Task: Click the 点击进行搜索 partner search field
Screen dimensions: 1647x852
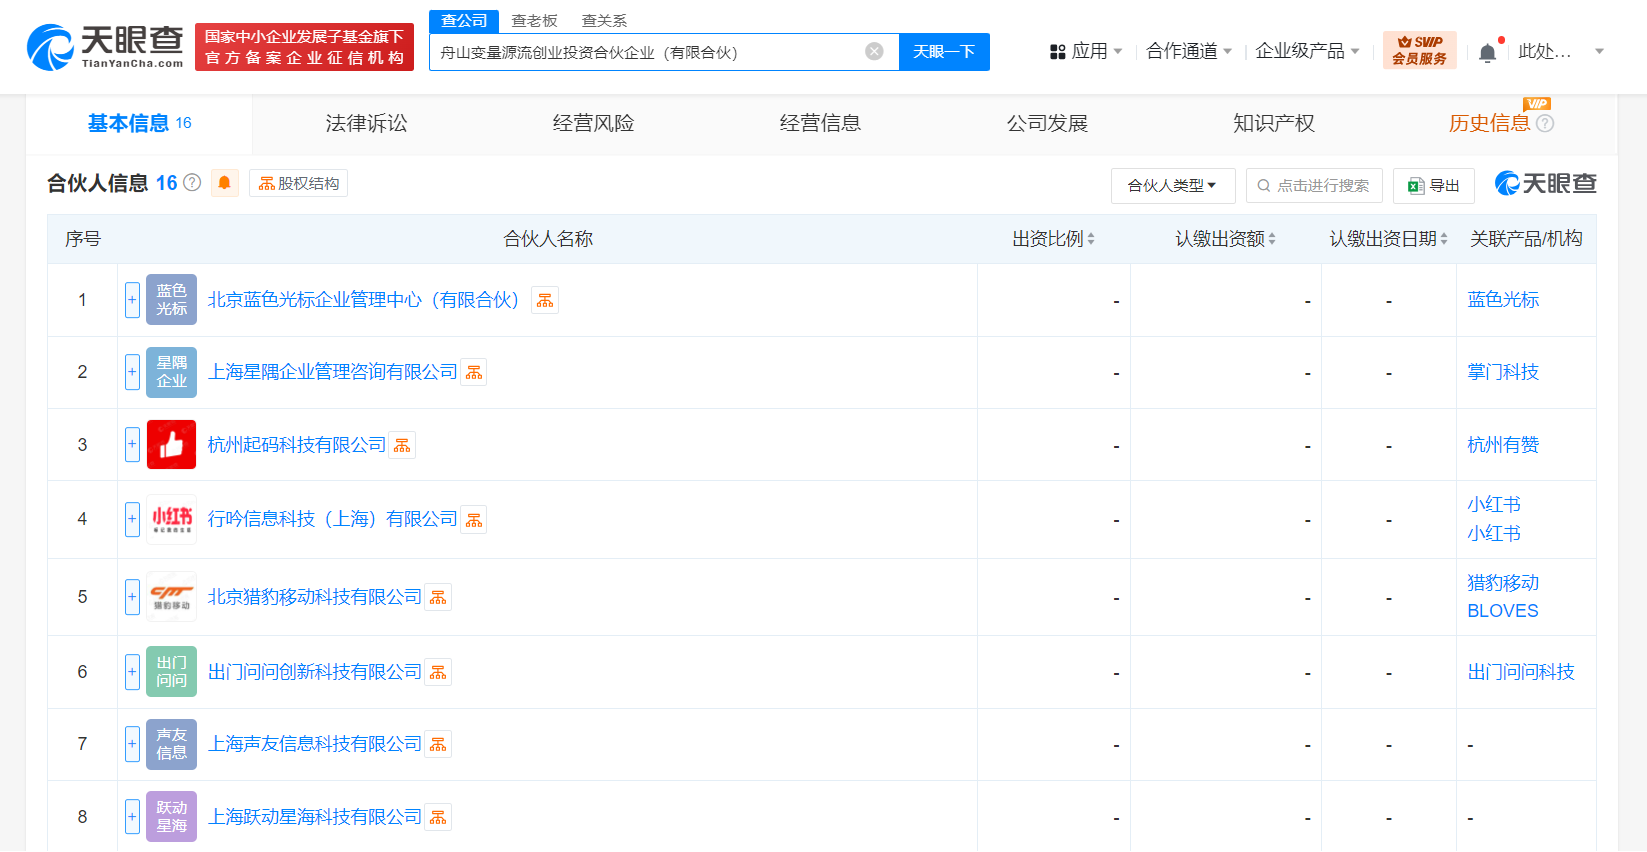Action: pos(1314,186)
